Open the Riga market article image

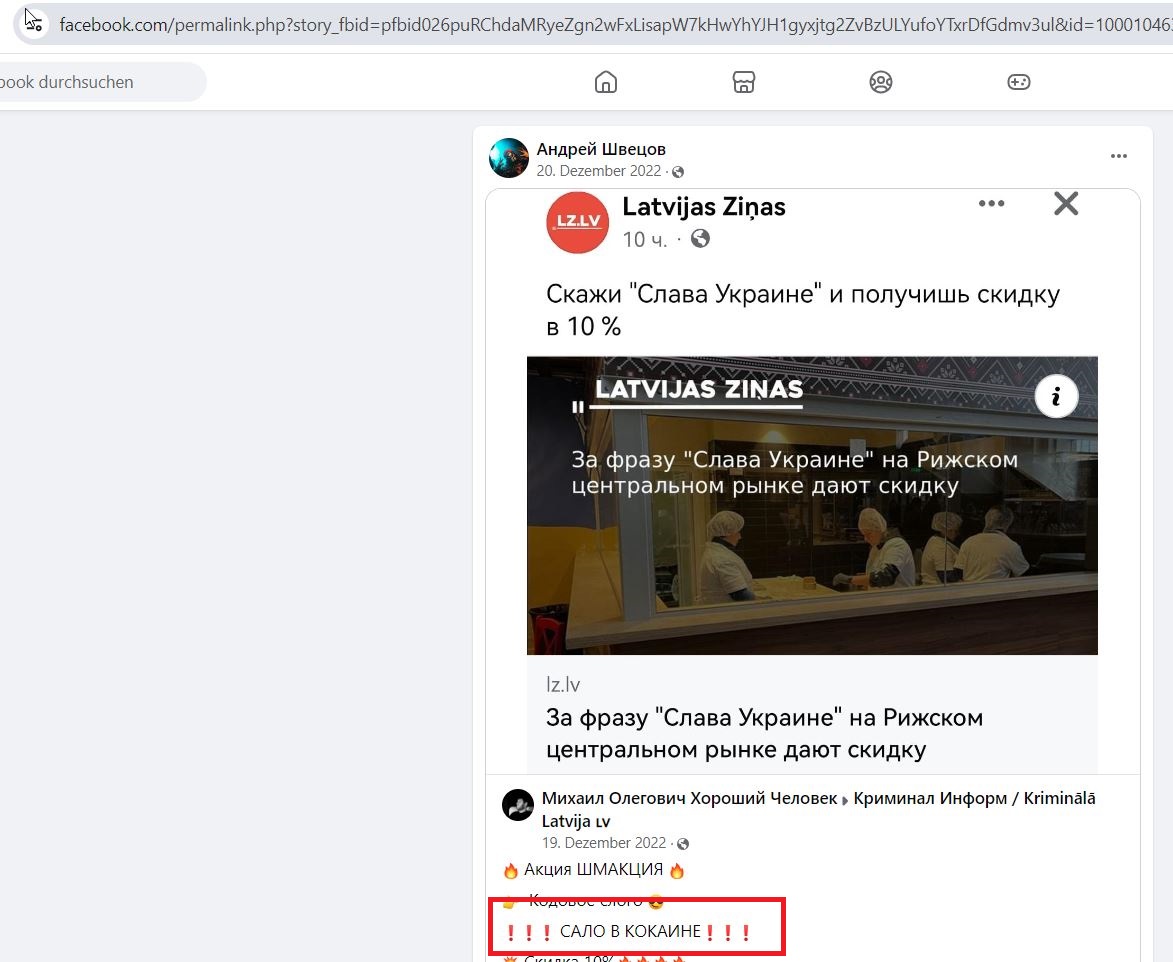pos(812,506)
